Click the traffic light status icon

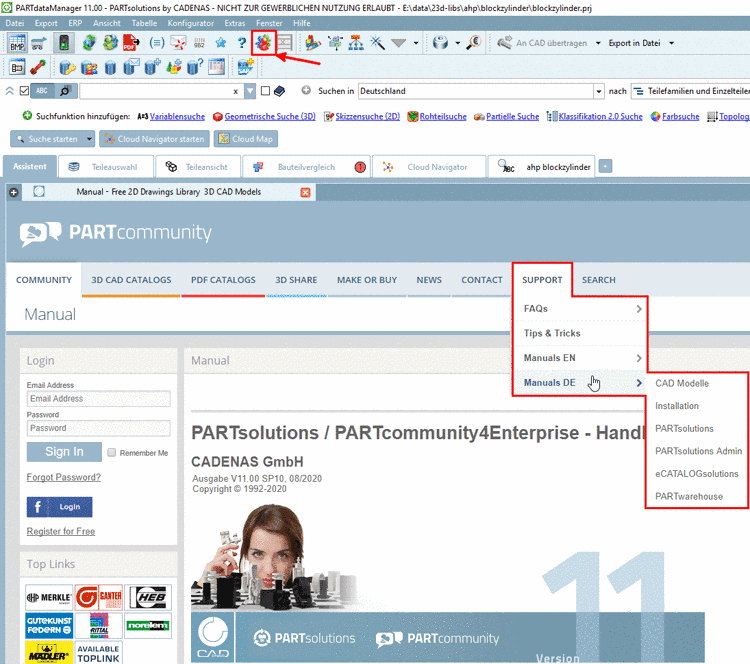(x=64, y=43)
